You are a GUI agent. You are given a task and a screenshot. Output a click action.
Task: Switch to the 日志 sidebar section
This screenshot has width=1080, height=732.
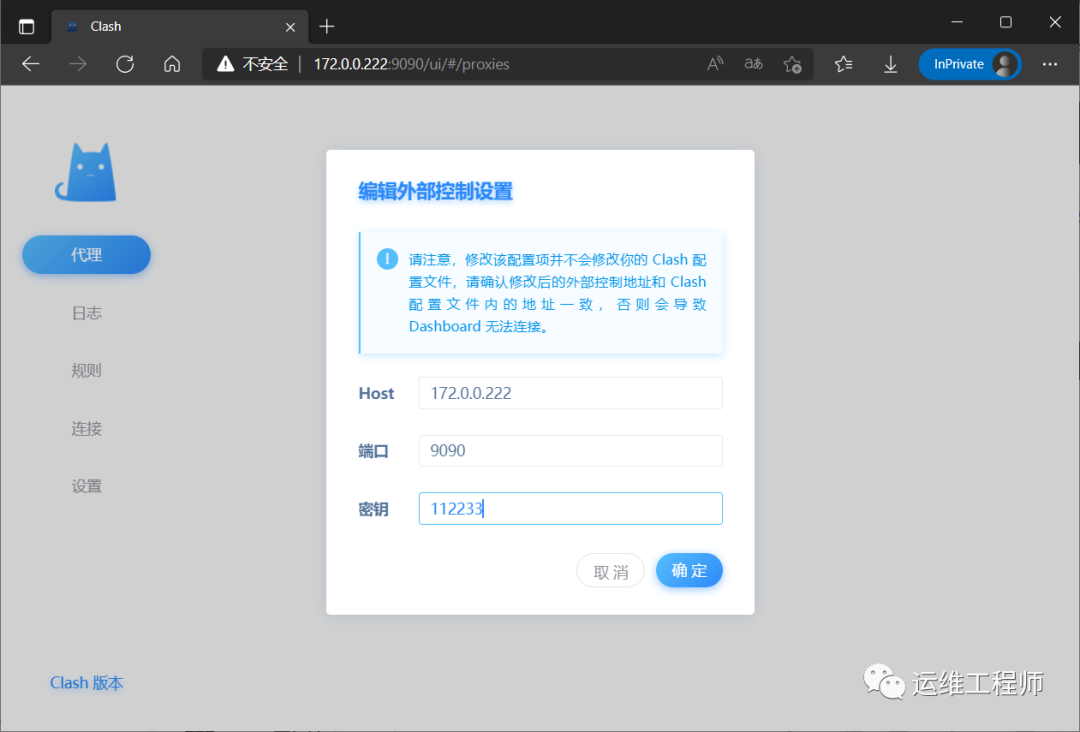pos(86,312)
